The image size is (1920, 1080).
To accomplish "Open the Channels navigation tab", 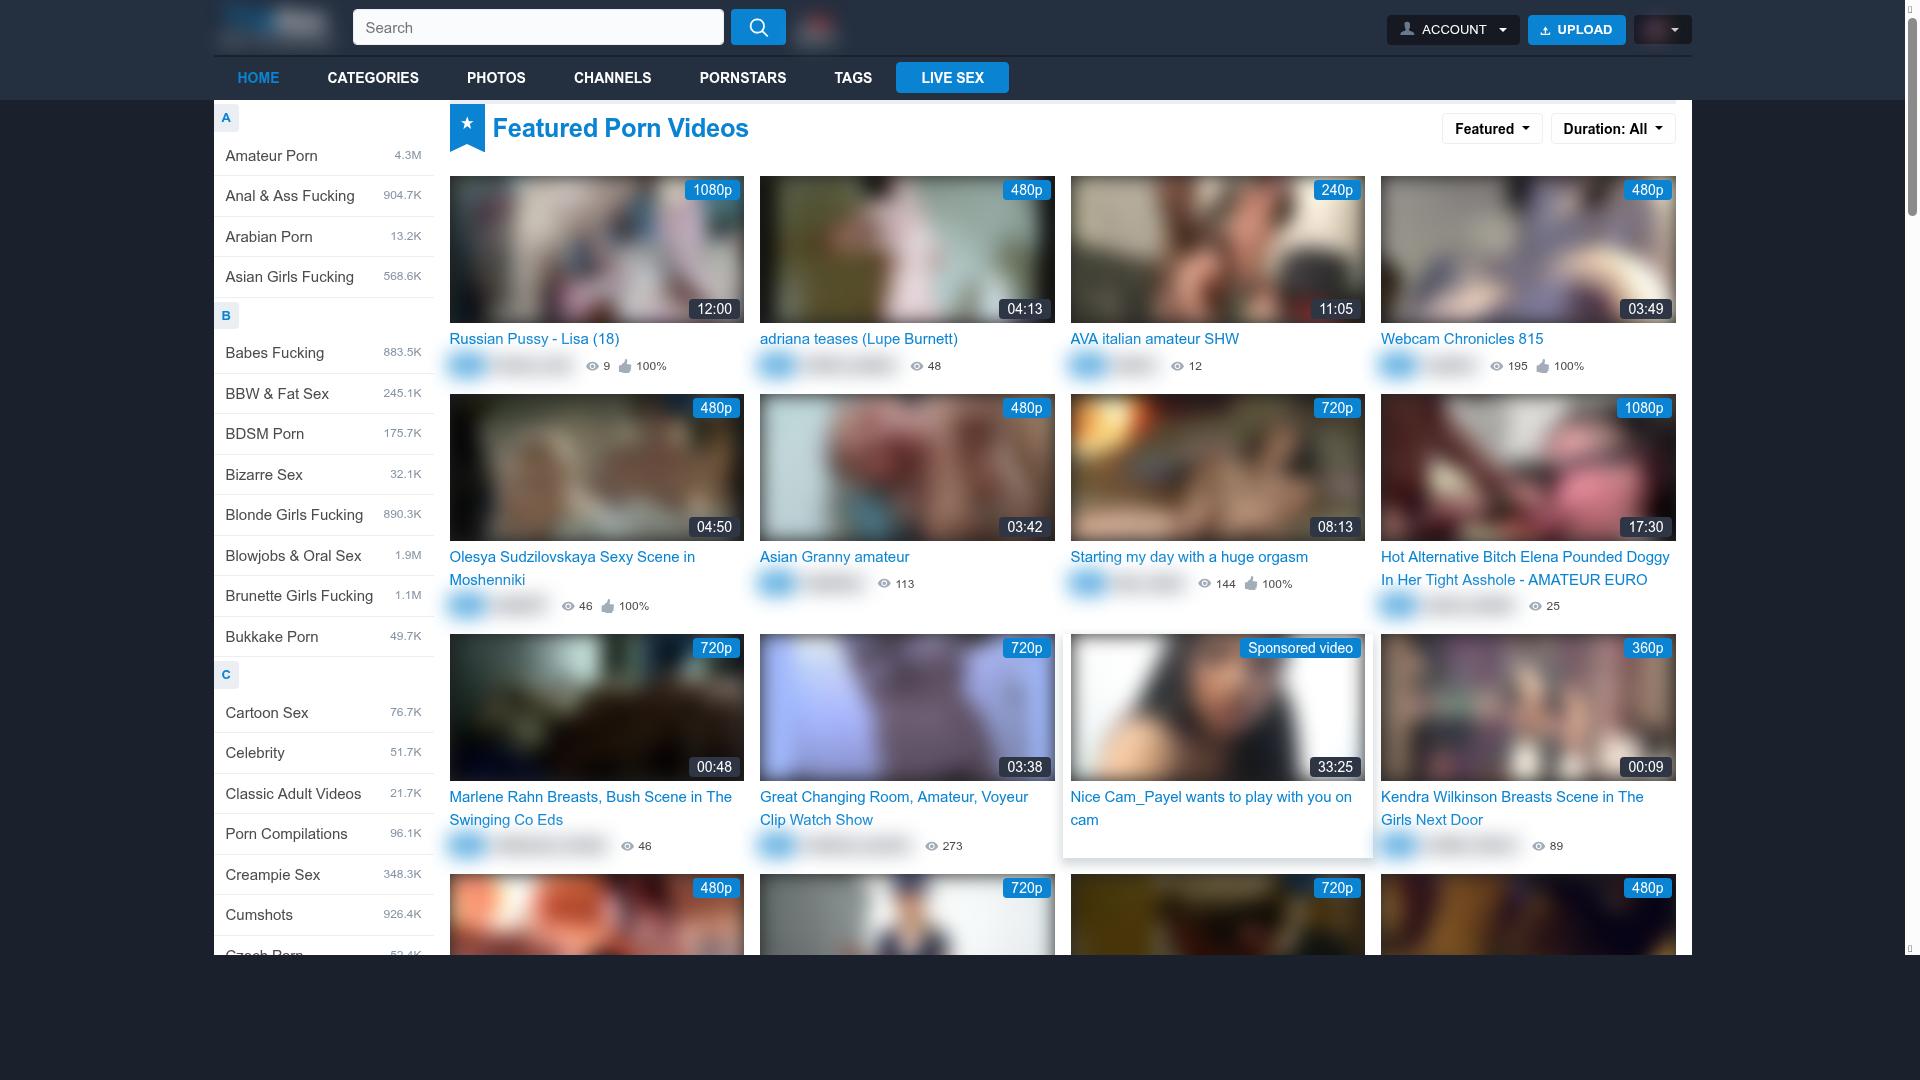I will 612,77.
